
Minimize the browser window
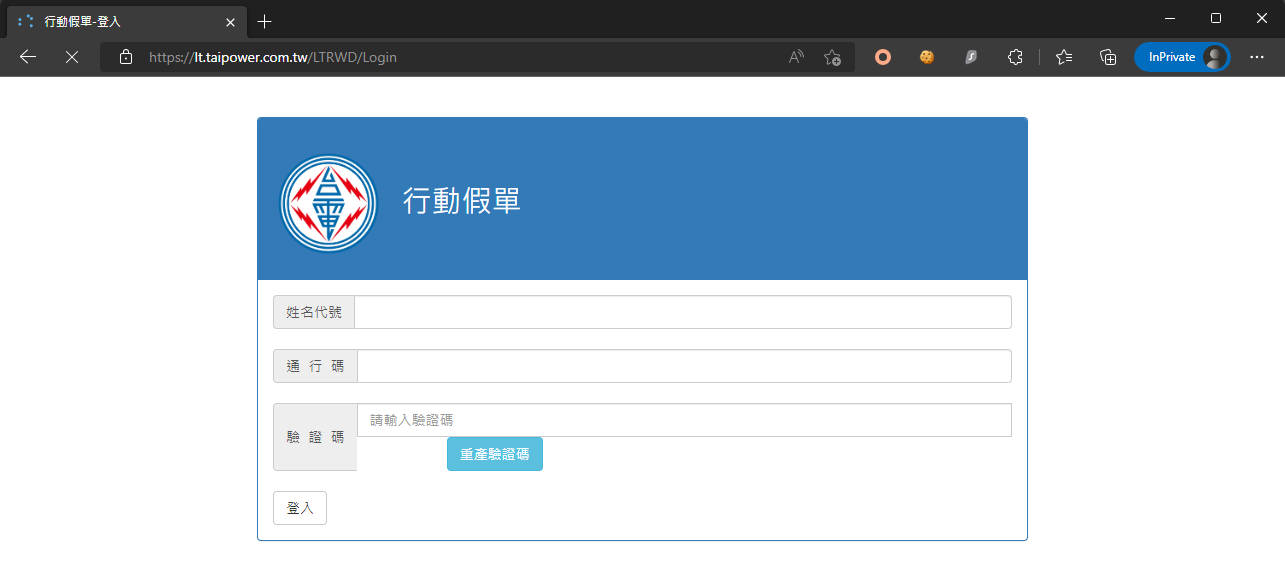[1169, 18]
